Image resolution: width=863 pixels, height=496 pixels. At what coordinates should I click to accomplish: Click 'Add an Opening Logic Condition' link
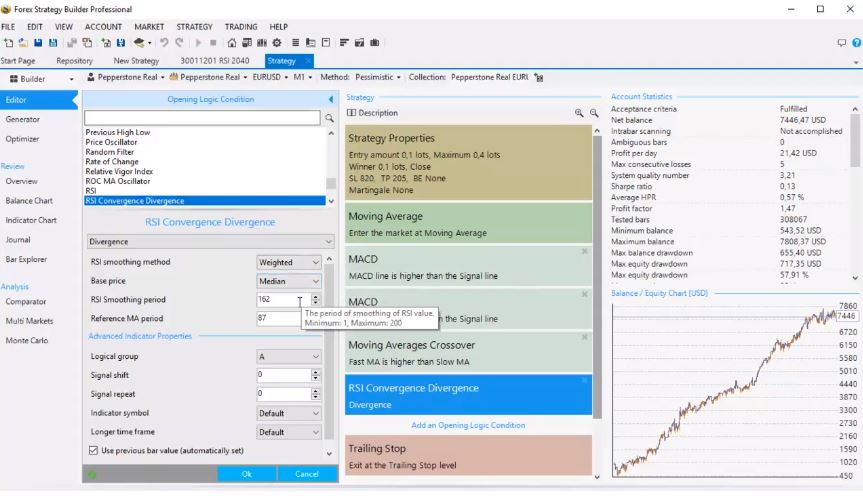(x=468, y=425)
